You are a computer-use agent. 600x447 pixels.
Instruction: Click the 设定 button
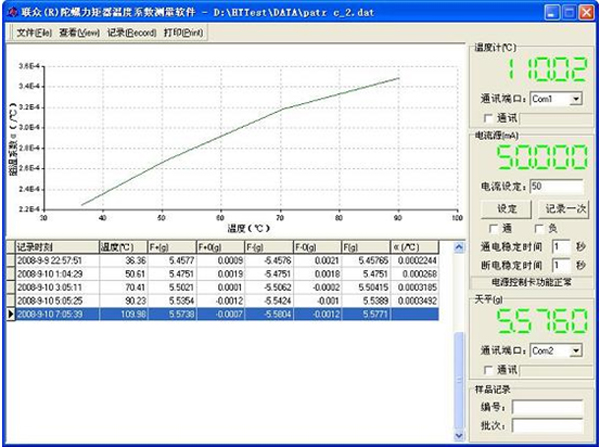click(x=507, y=209)
